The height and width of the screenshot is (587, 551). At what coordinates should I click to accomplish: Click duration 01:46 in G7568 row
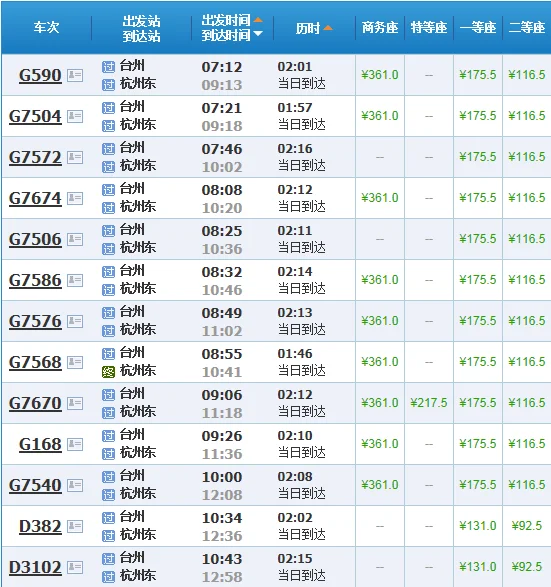[x=295, y=354]
